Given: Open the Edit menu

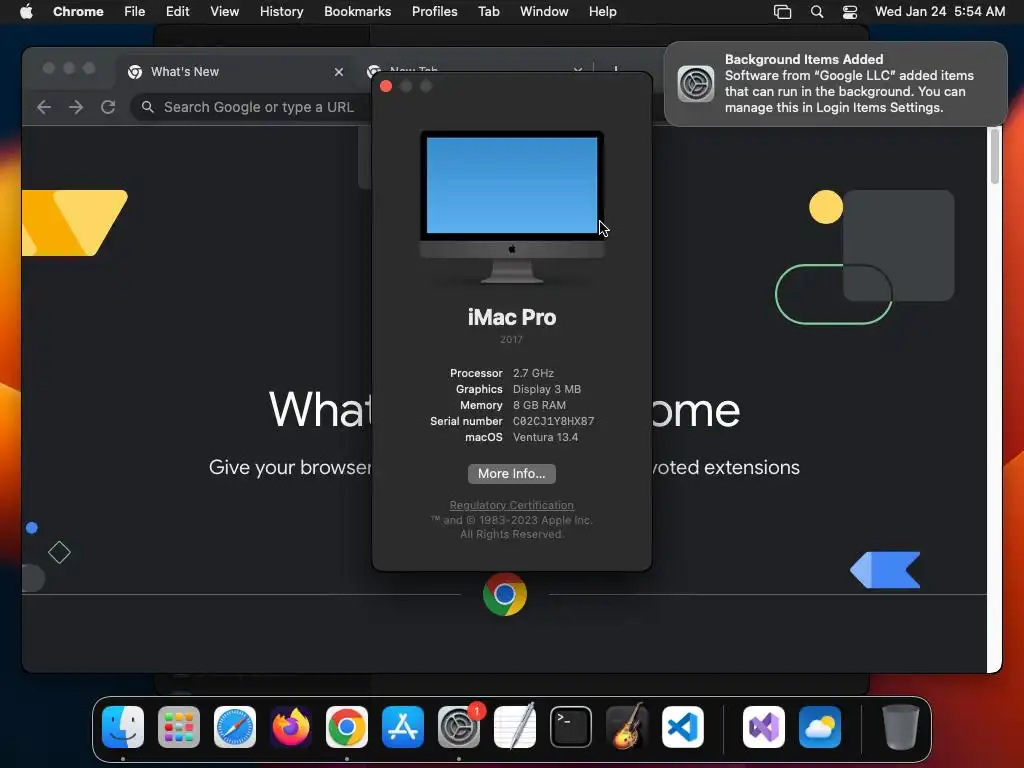Looking at the screenshot, I should (177, 12).
